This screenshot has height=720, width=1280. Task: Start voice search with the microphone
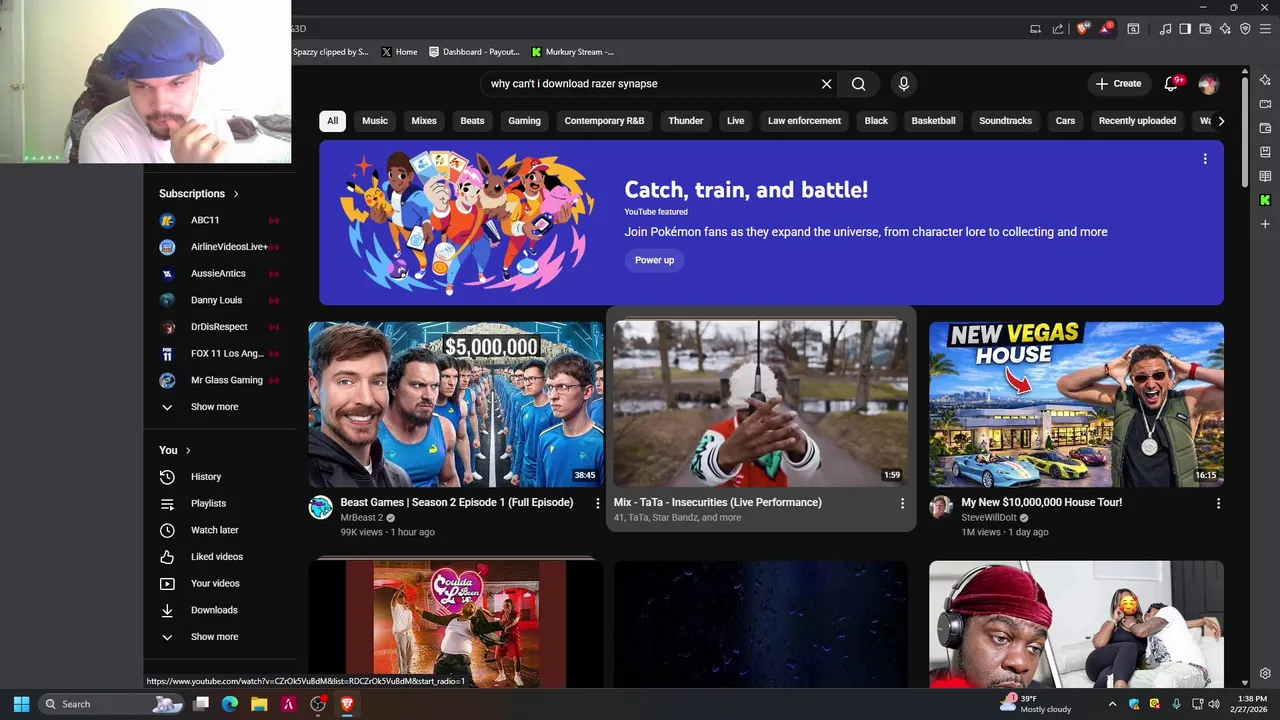pyautogui.click(x=904, y=84)
